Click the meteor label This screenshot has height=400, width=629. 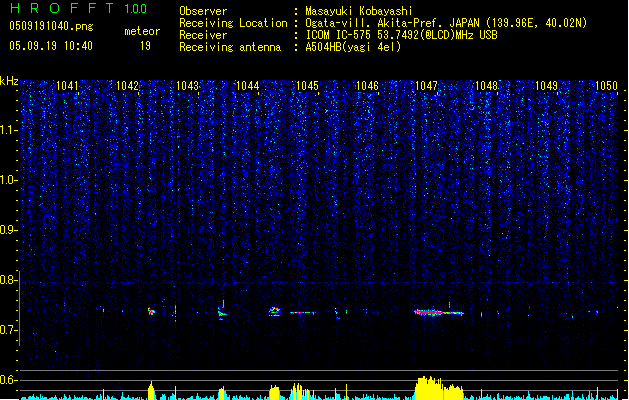click(x=142, y=31)
